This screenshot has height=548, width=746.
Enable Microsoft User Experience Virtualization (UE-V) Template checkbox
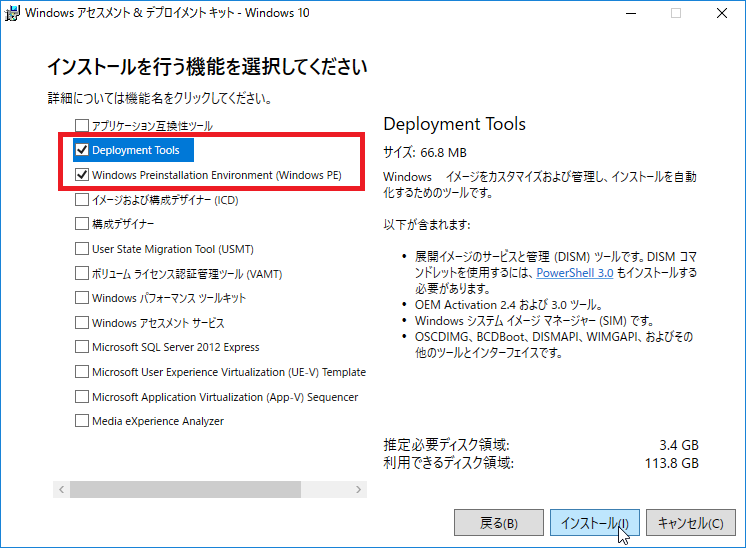coord(82,372)
